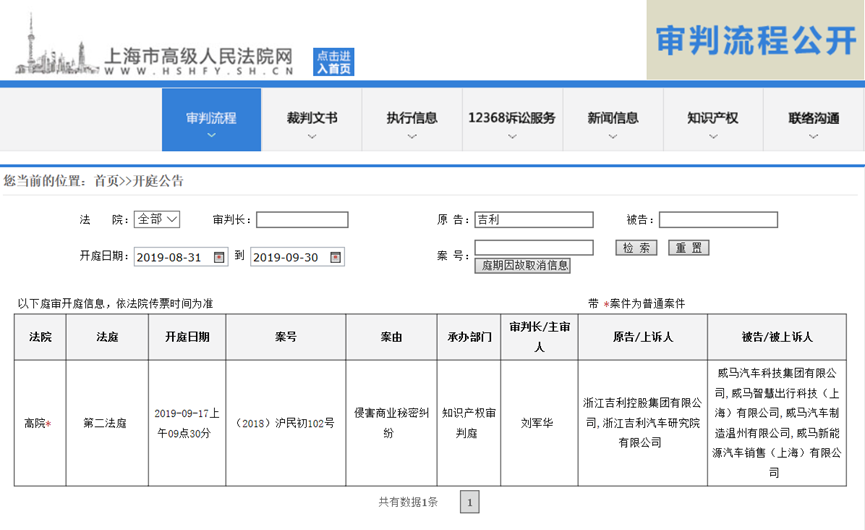Open the 12368诉讼服务 navigation tab
Screen dimensions: 865x530
tap(512, 120)
